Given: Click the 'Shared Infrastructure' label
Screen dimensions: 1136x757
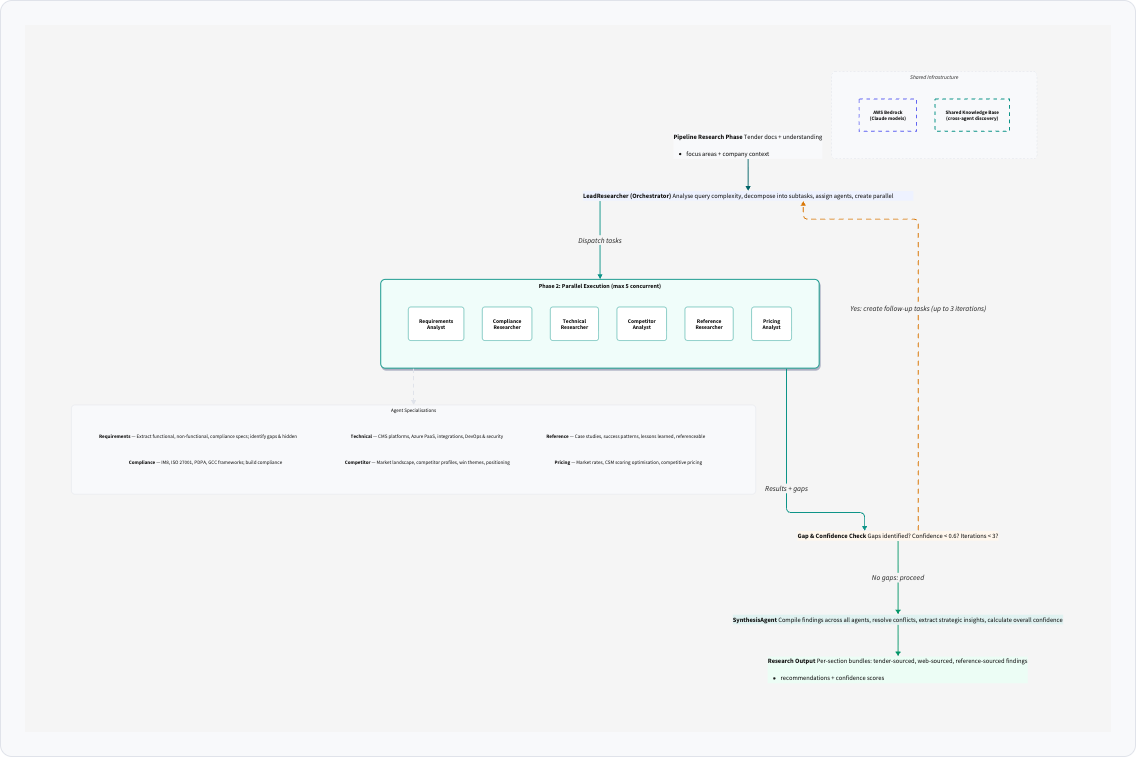Looking at the screenshot, I should 934,77.
